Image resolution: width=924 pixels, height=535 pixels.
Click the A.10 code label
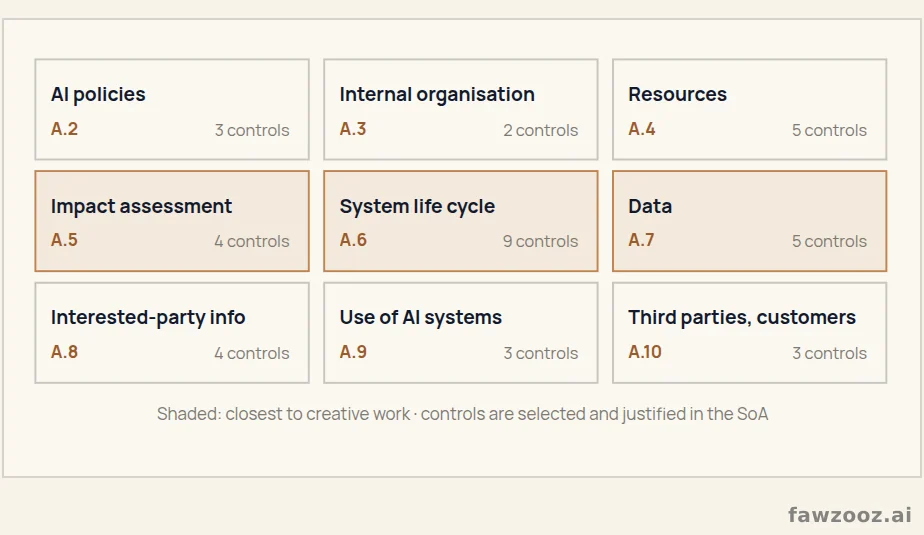[645, 352]
